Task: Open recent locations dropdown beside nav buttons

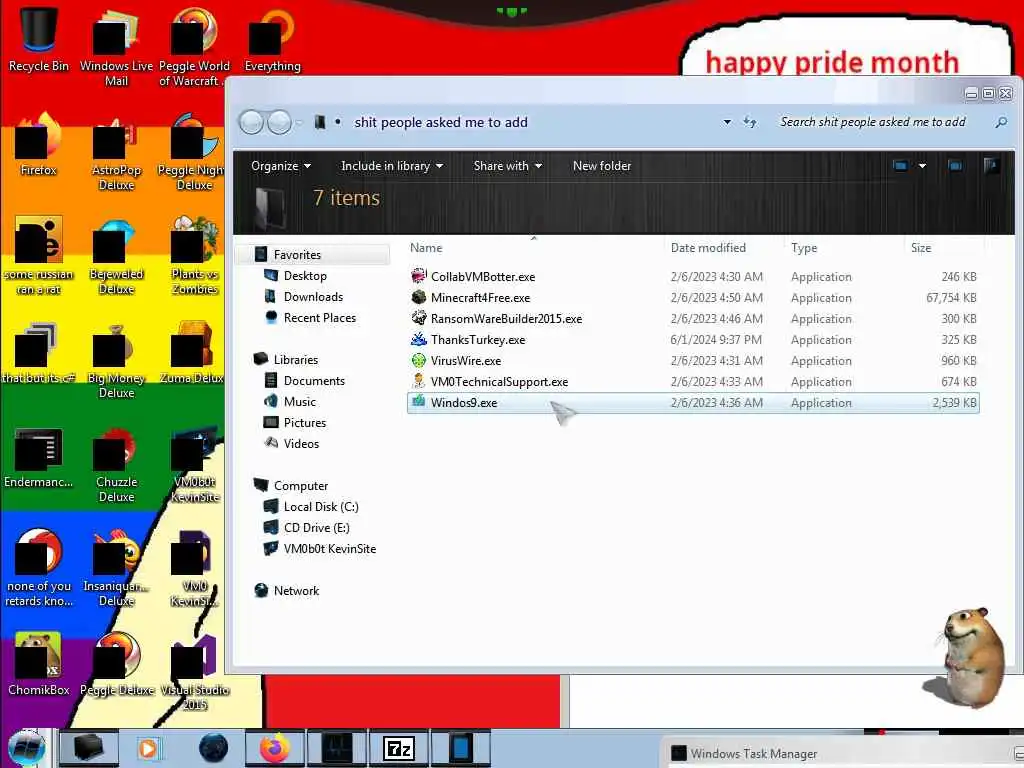Action: [x=299, y=122]
